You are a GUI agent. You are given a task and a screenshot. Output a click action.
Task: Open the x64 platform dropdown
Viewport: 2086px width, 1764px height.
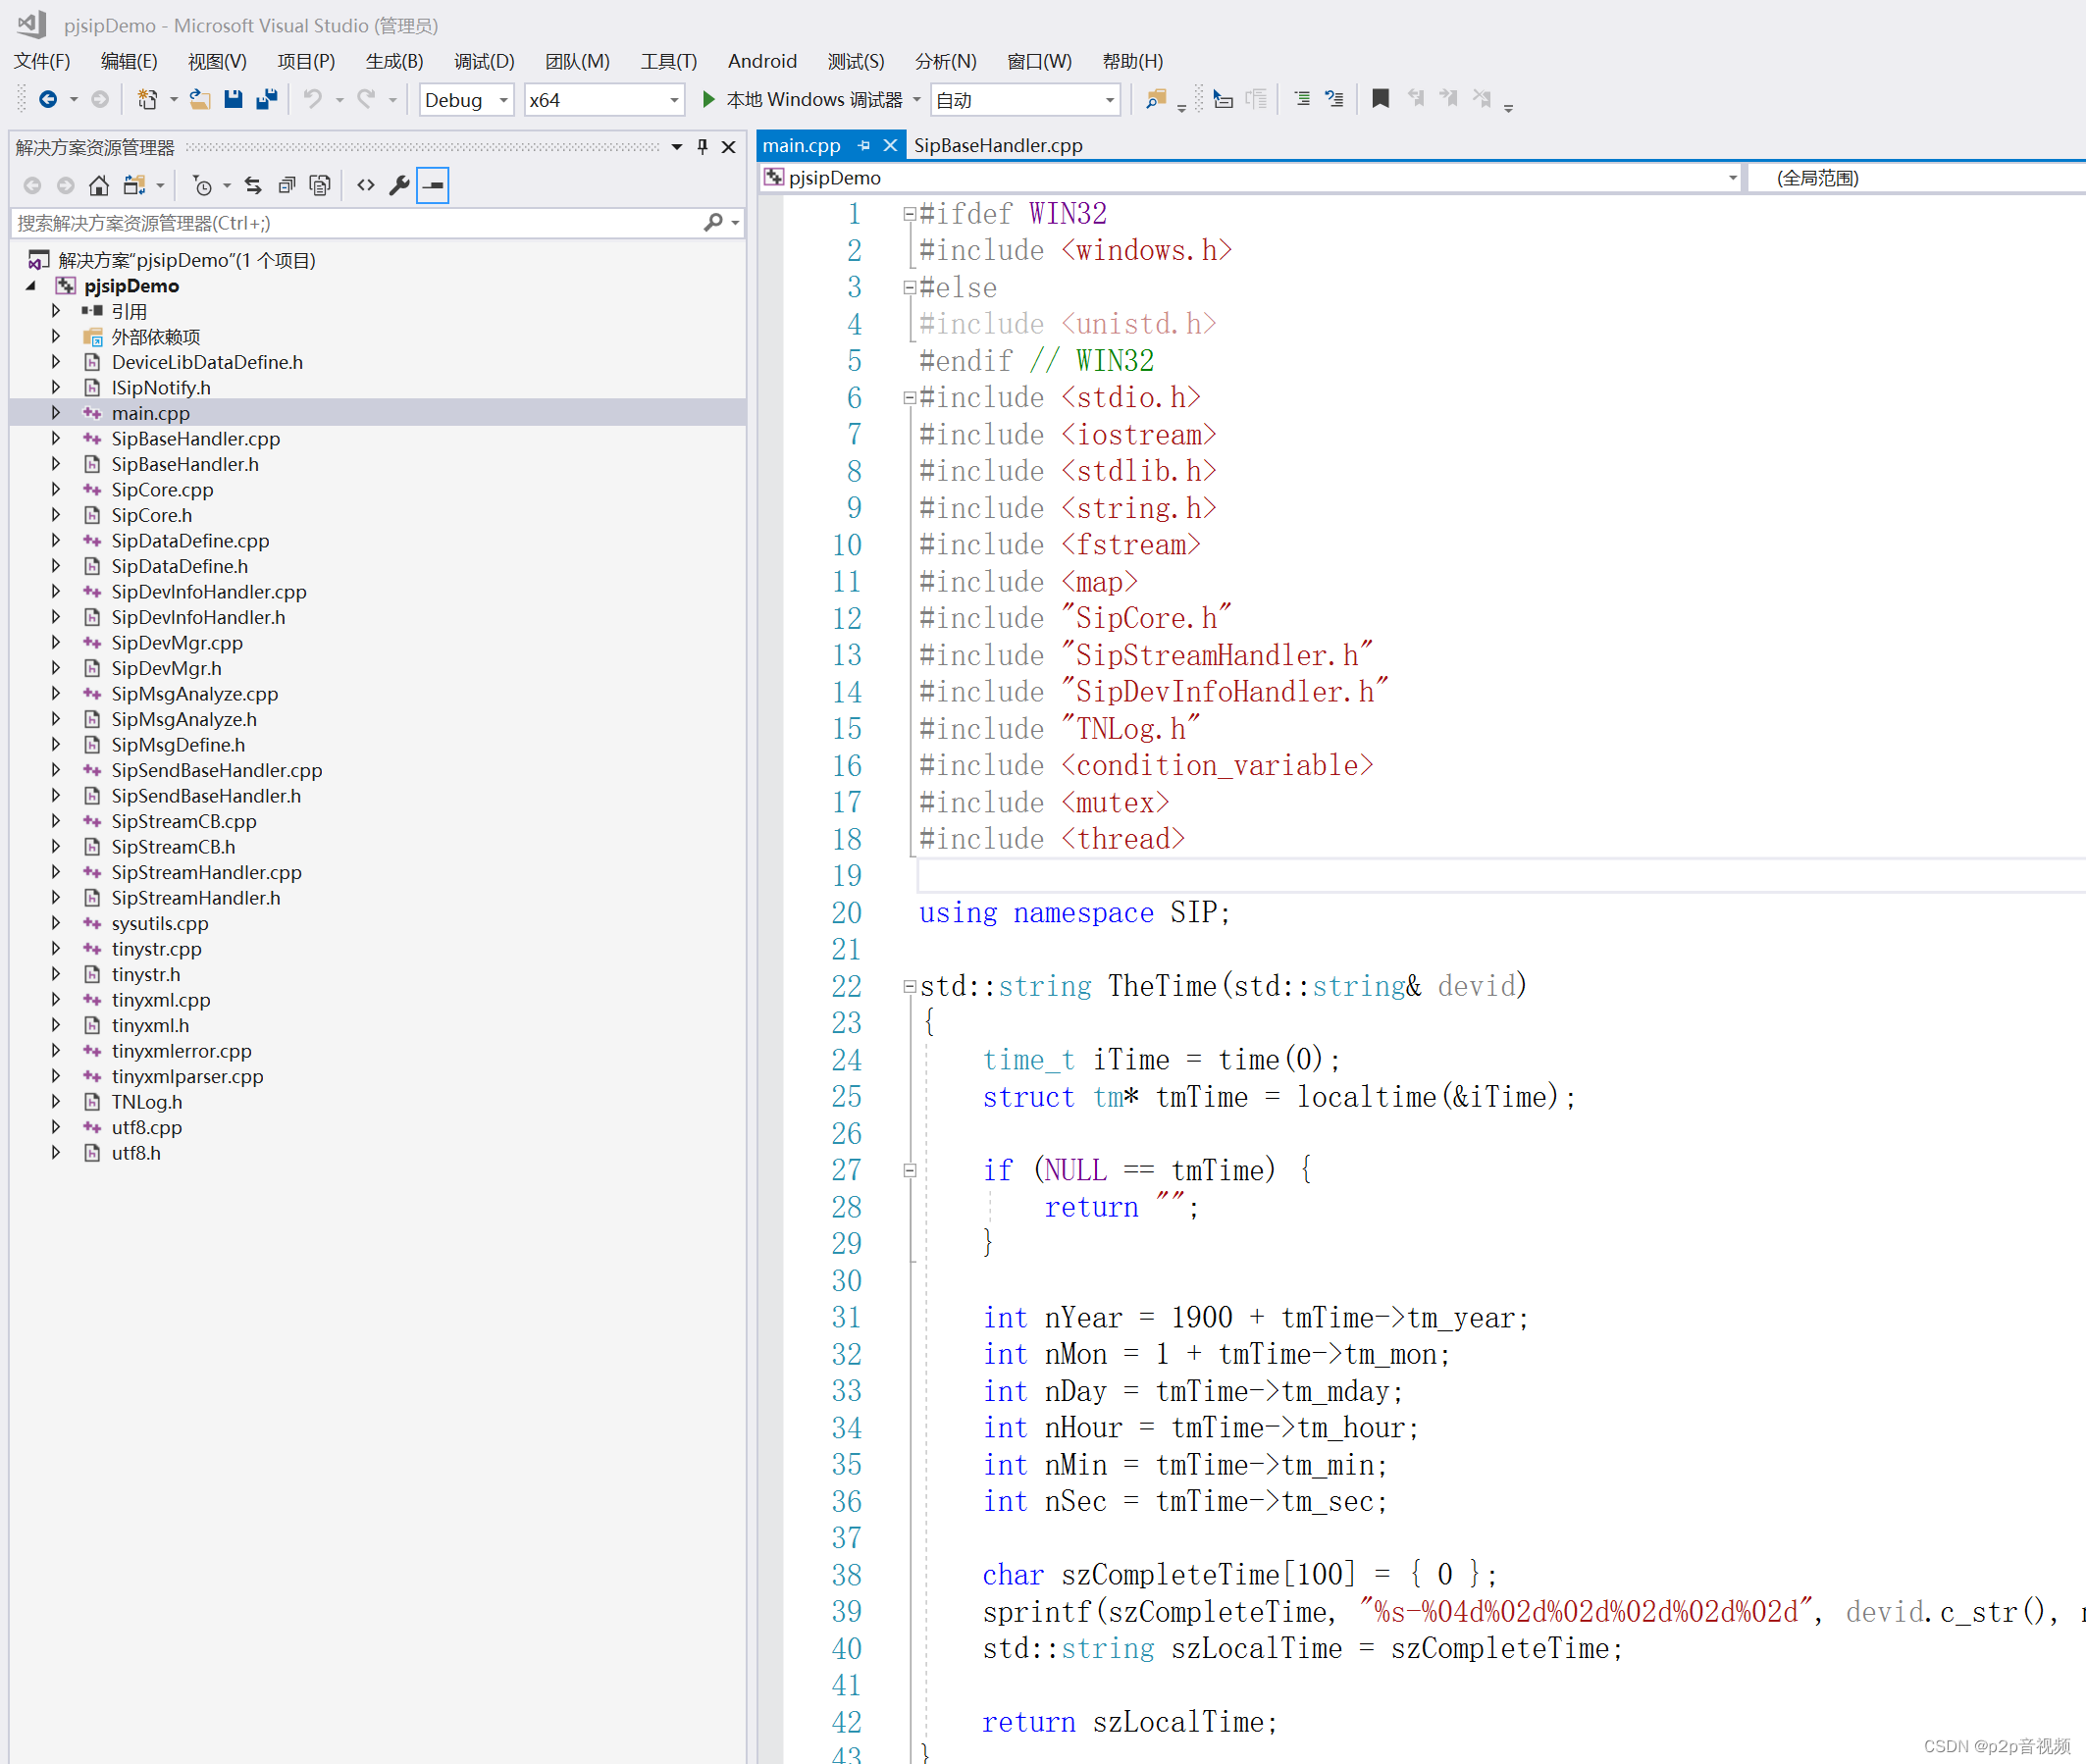[x=674, y=100]
